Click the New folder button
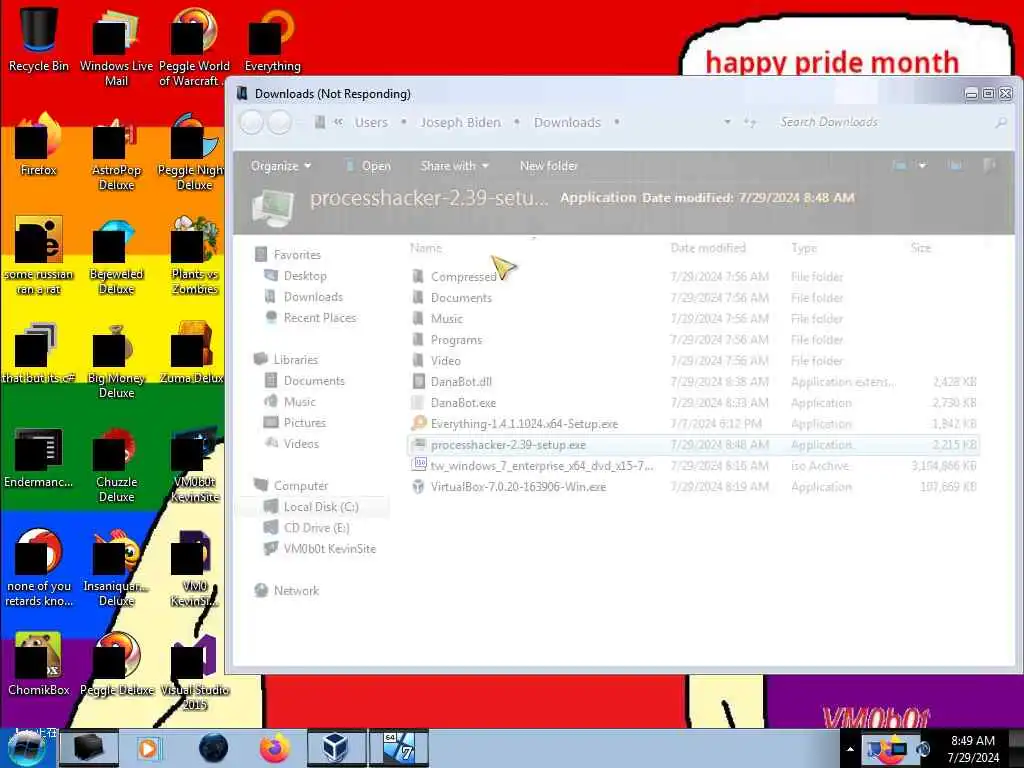This screenshot has width=1024, height=768. [549, 166]
